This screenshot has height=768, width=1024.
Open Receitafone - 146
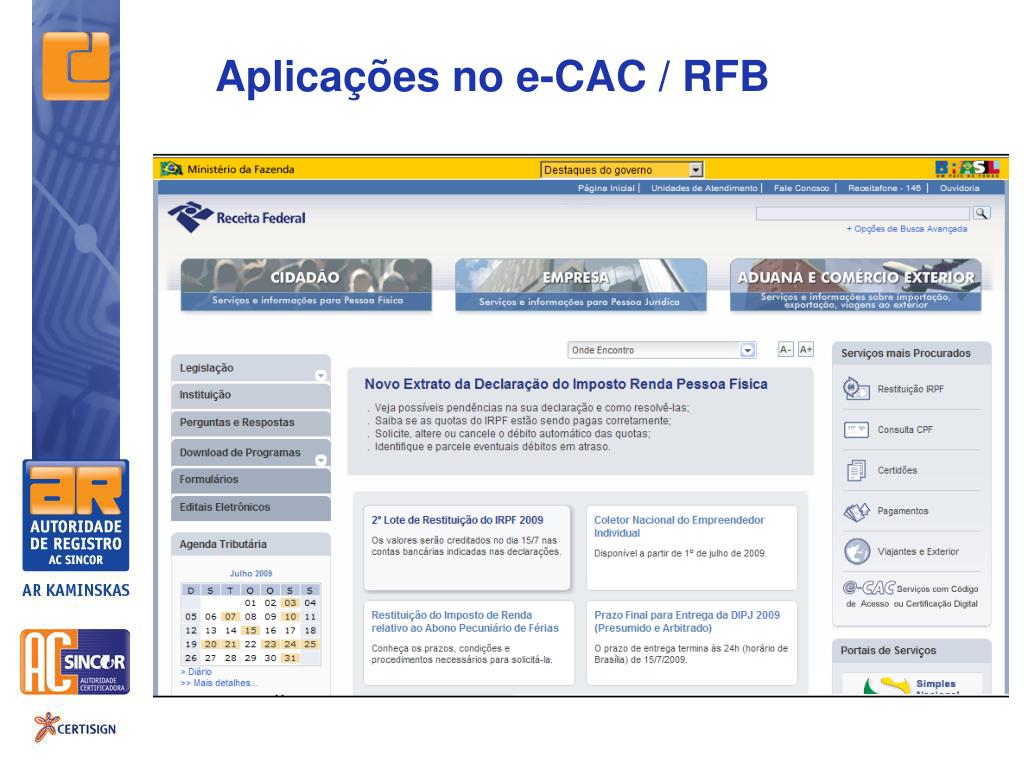tap(884, 188)
